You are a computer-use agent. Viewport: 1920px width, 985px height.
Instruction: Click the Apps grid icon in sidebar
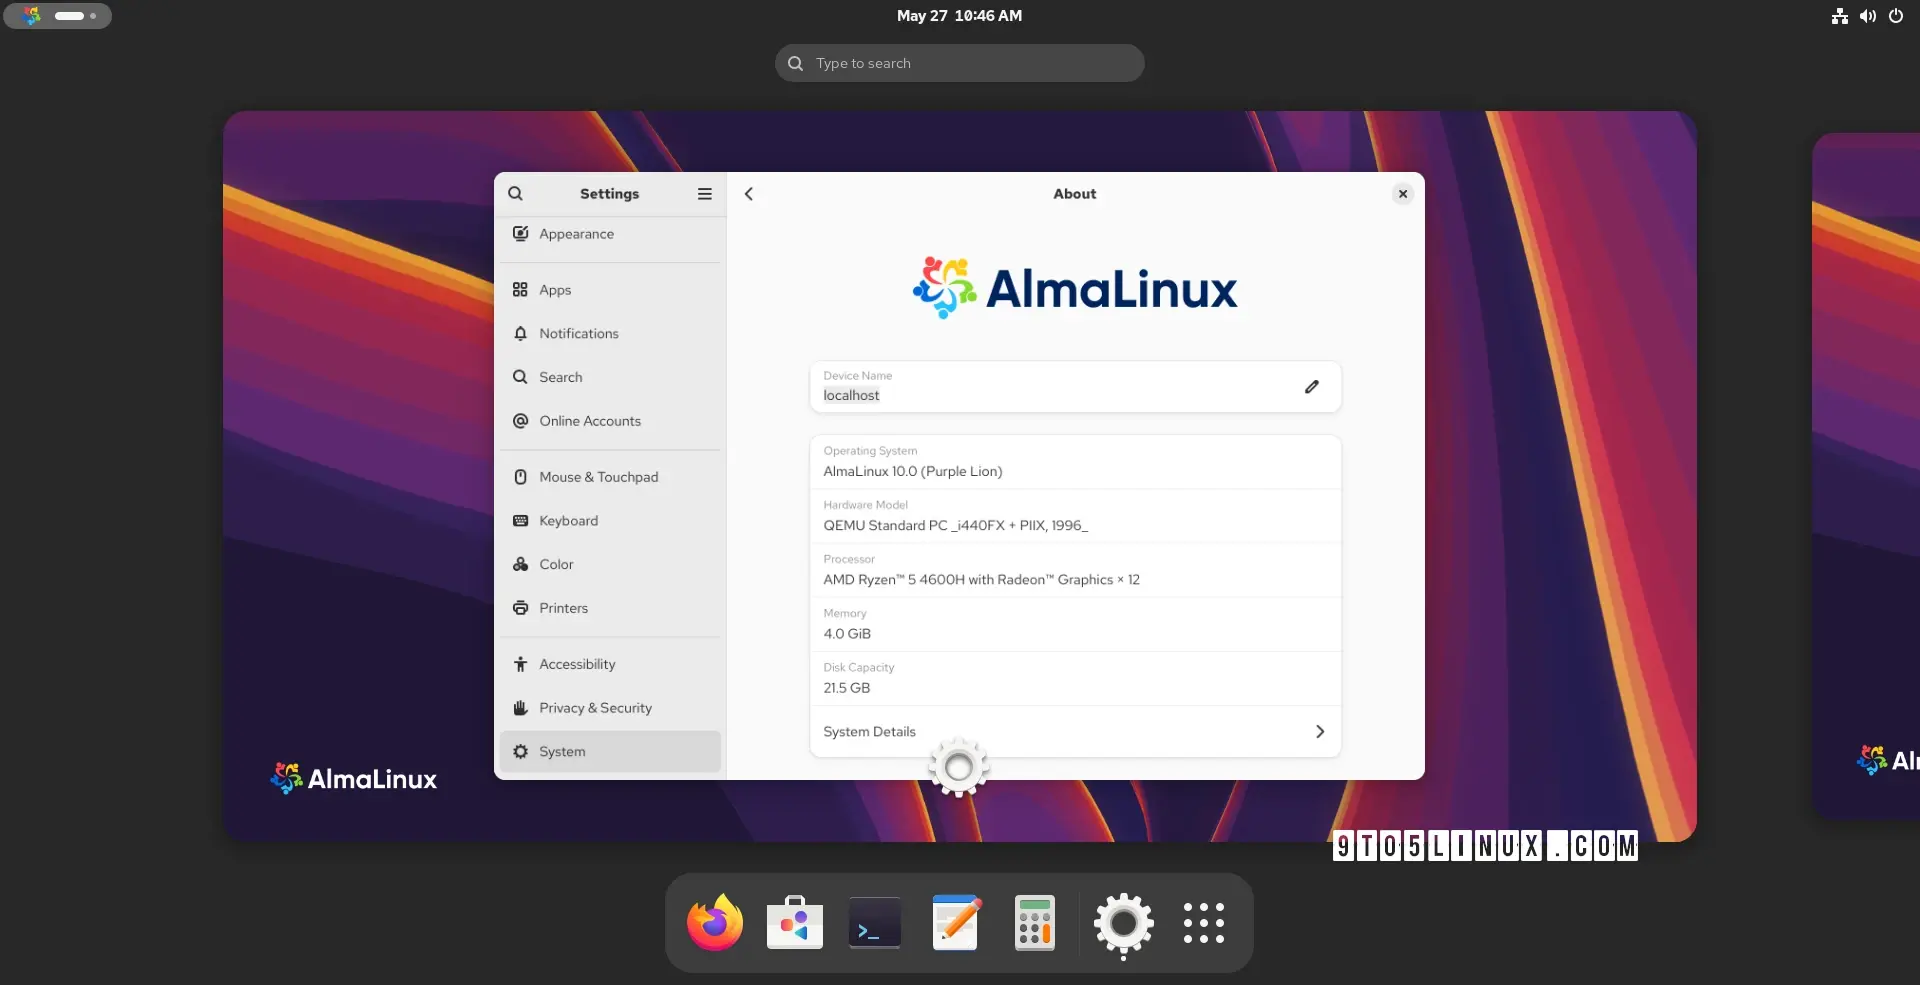pyautogui.click(x=520, y=290)
